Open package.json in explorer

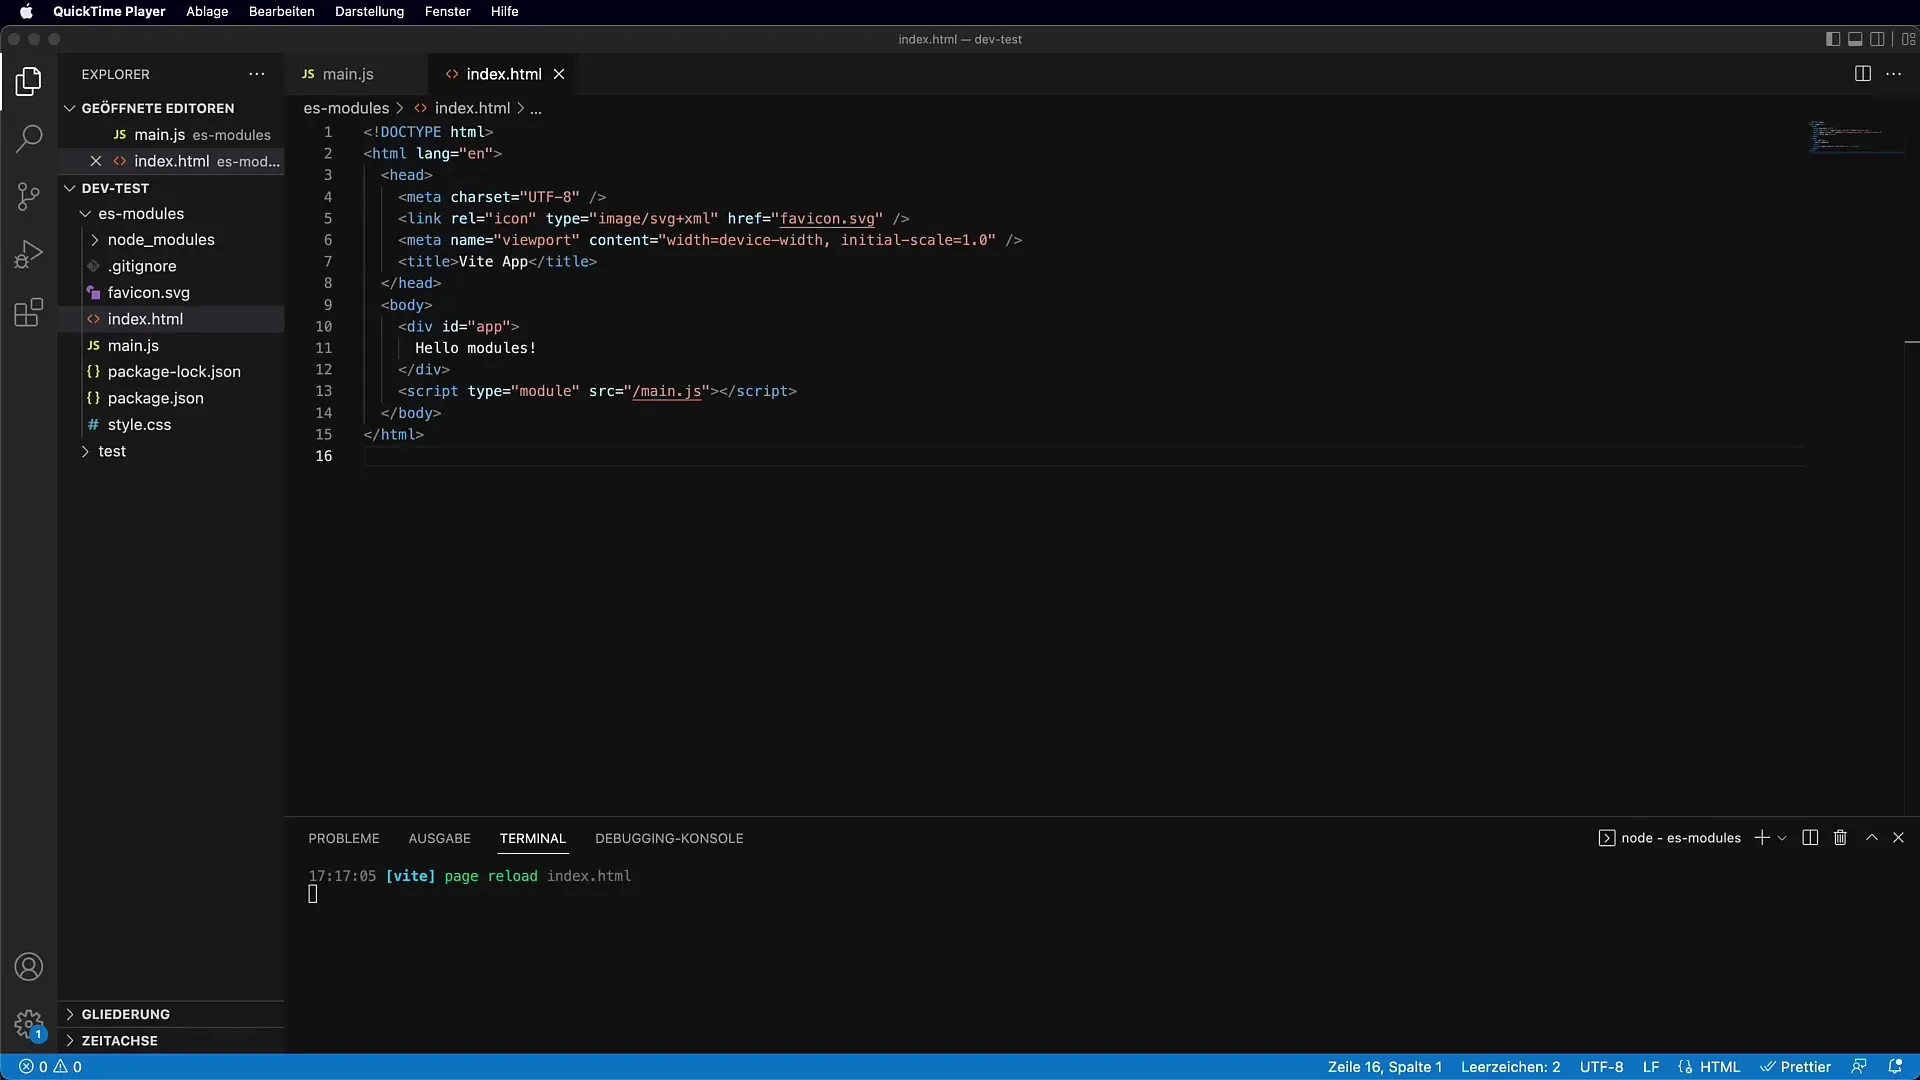click(x=155, y=398)
